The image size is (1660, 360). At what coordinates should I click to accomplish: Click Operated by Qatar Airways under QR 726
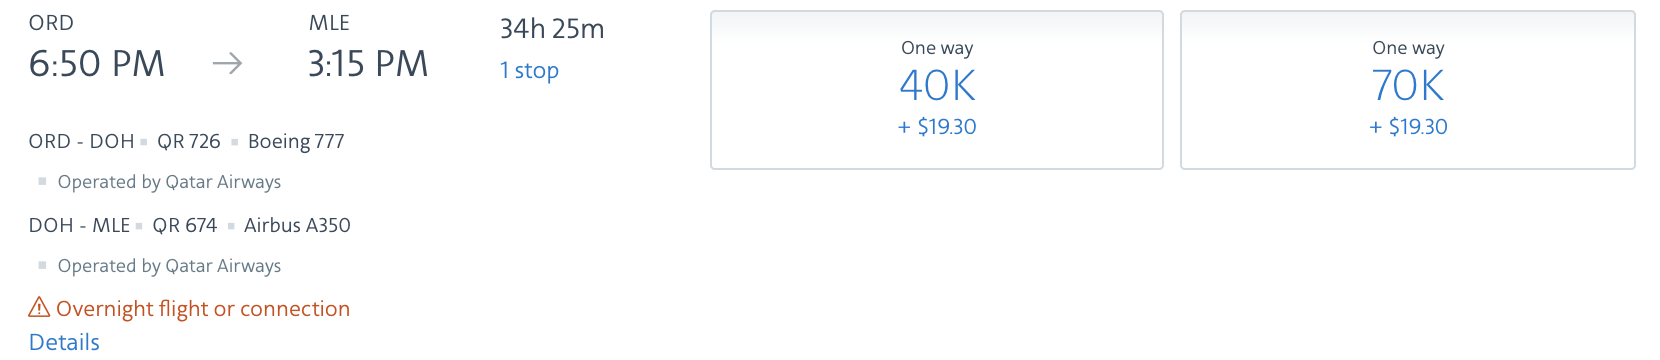pyautogui.click(x=169, y=182)
